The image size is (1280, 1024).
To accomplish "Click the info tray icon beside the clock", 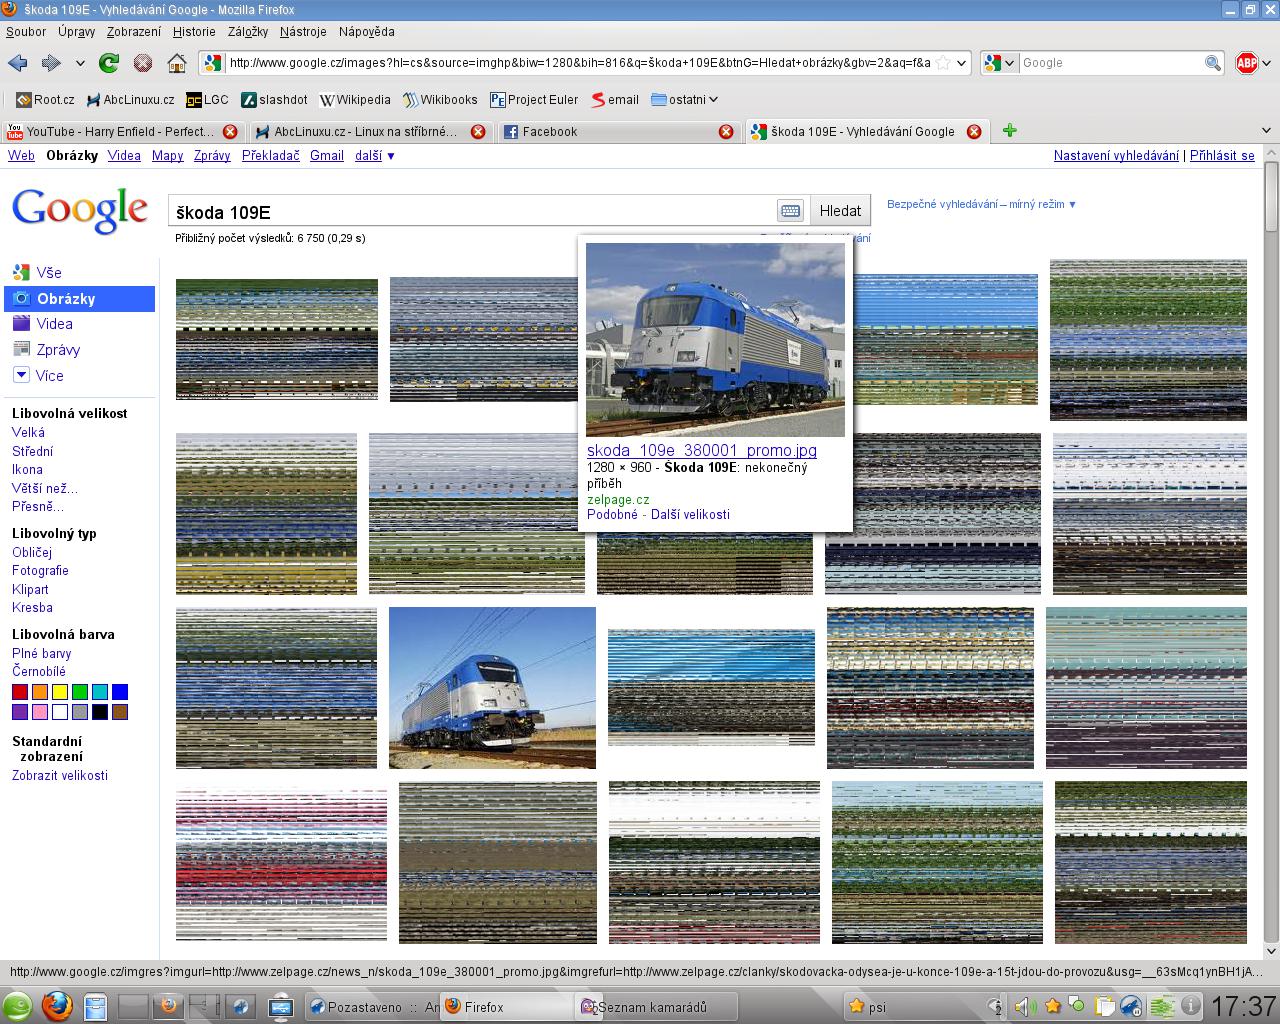I will pyautogui.click(x=1190, y=1006).
